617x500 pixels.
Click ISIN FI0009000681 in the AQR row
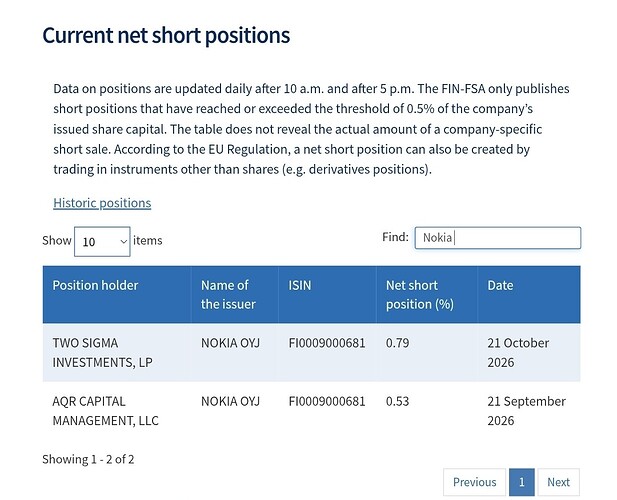point(327,401)
